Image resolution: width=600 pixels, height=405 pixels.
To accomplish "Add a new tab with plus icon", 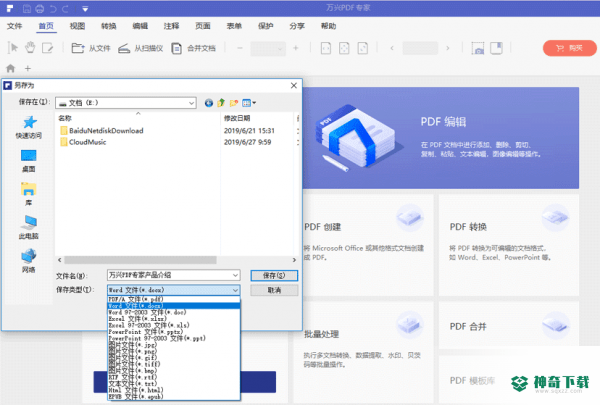I will pyautogui.click(x=28, y=69).
